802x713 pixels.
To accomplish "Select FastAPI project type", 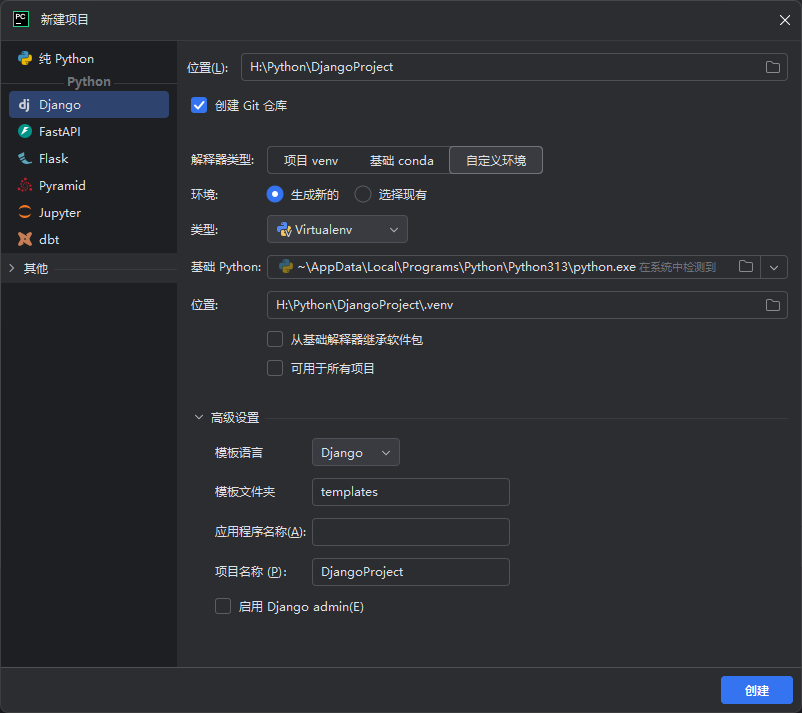I will click(x=89, y=131).
